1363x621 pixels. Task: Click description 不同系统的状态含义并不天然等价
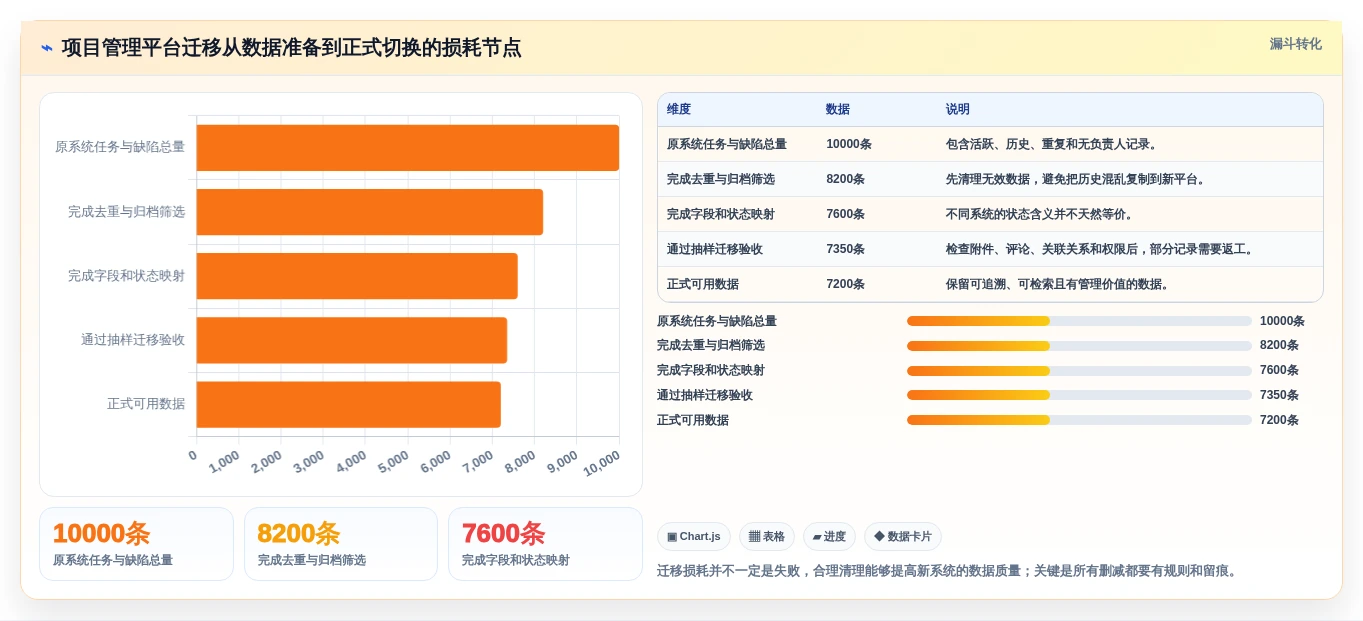pos(1040,214)
